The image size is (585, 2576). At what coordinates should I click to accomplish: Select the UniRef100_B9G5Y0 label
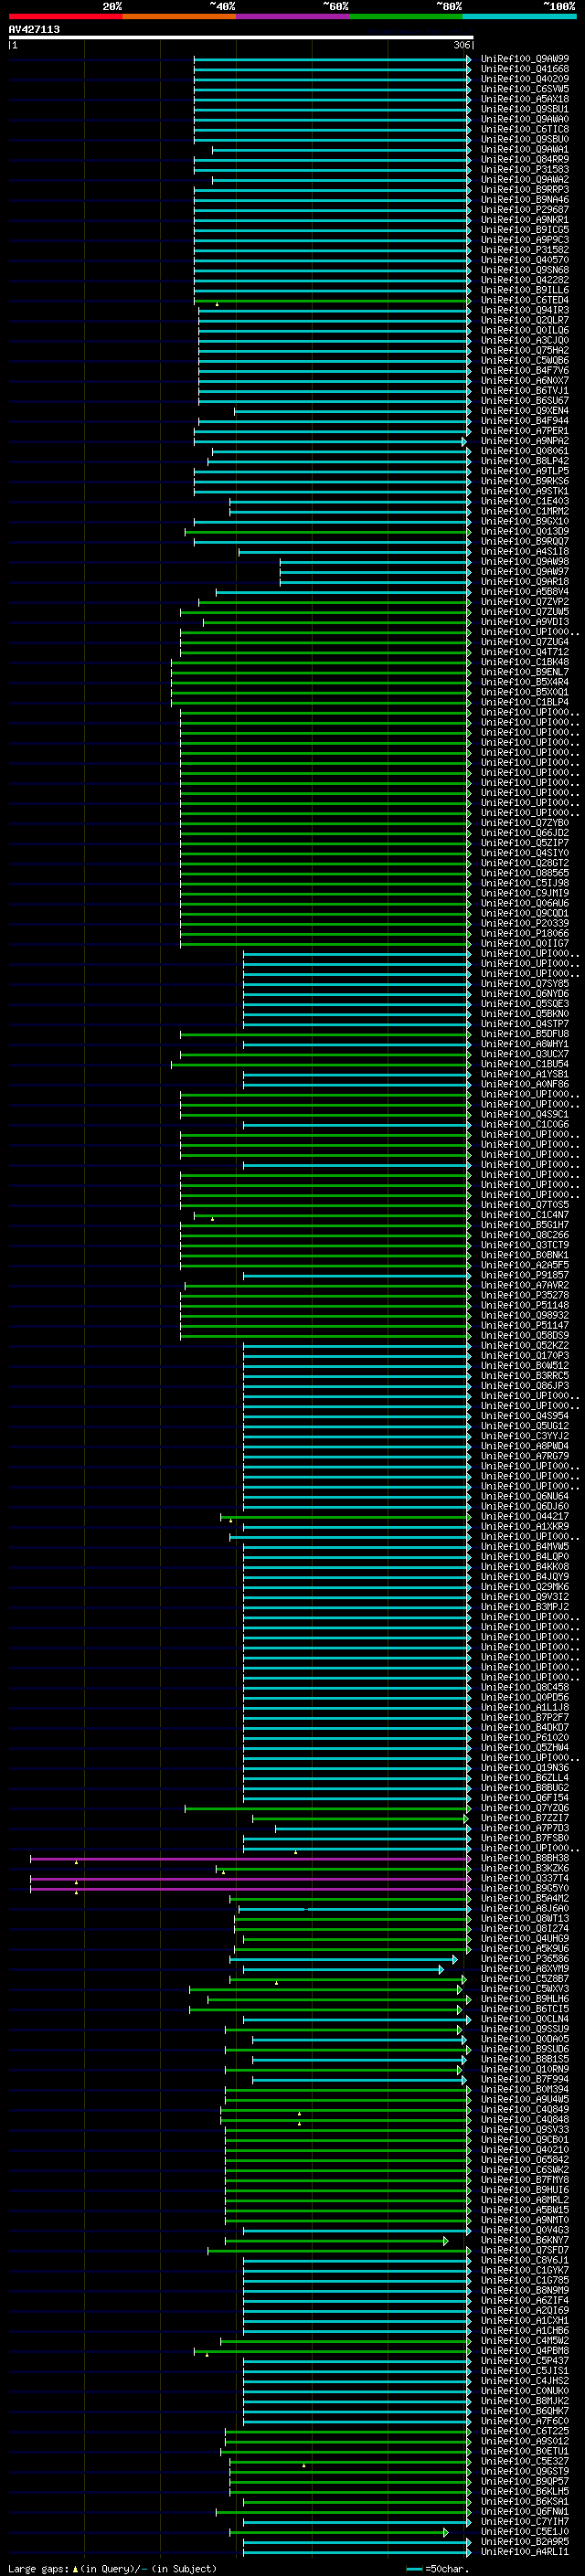[525, 1888]
